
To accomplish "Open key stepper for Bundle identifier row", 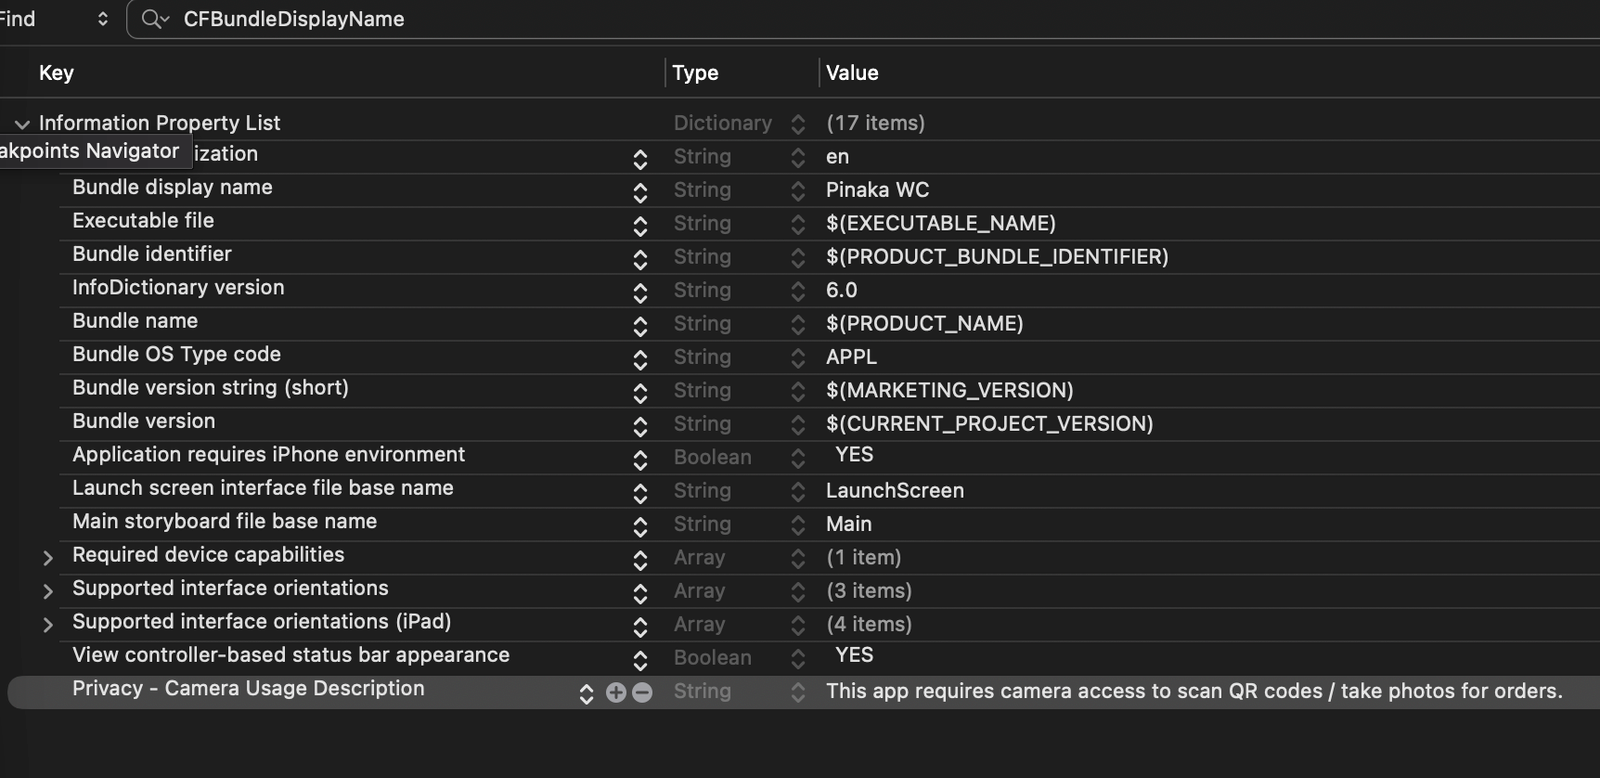I will coord(640,259).
